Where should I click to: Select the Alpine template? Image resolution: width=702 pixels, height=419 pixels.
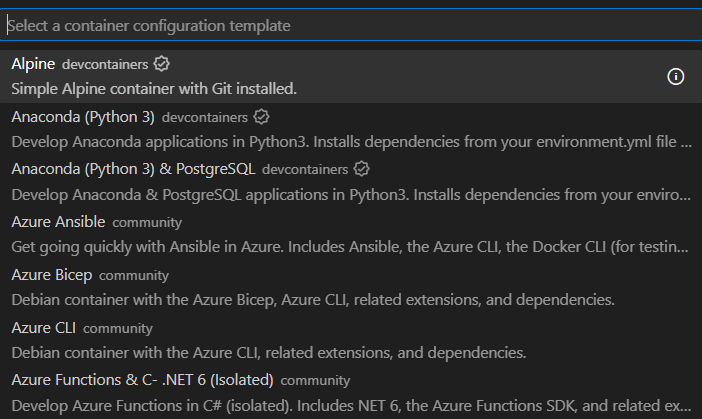click(351, 77)
